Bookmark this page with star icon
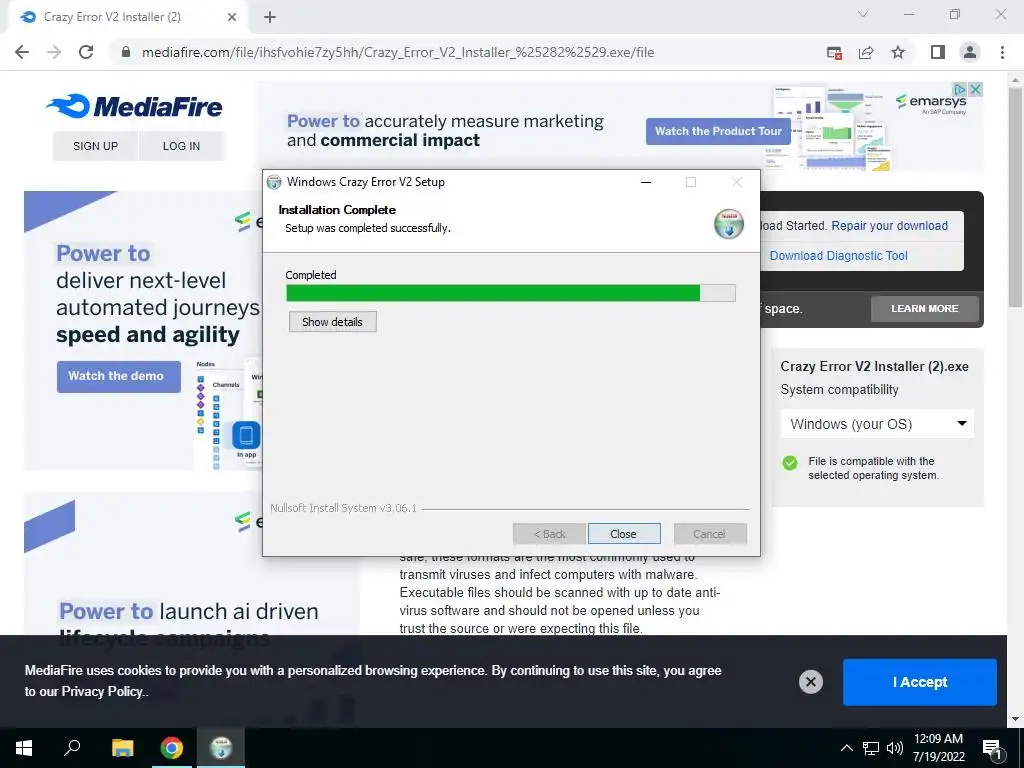 pos(898,52)
